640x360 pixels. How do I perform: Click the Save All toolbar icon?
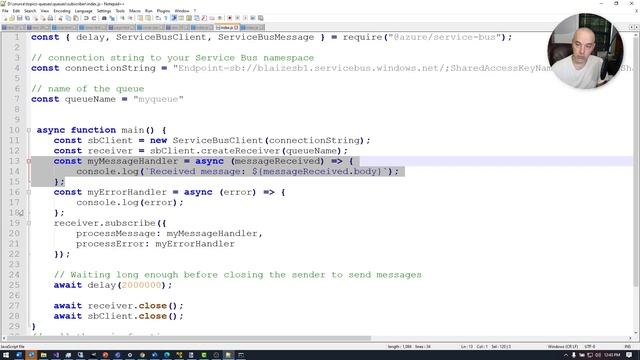click(x=27, y=18)
